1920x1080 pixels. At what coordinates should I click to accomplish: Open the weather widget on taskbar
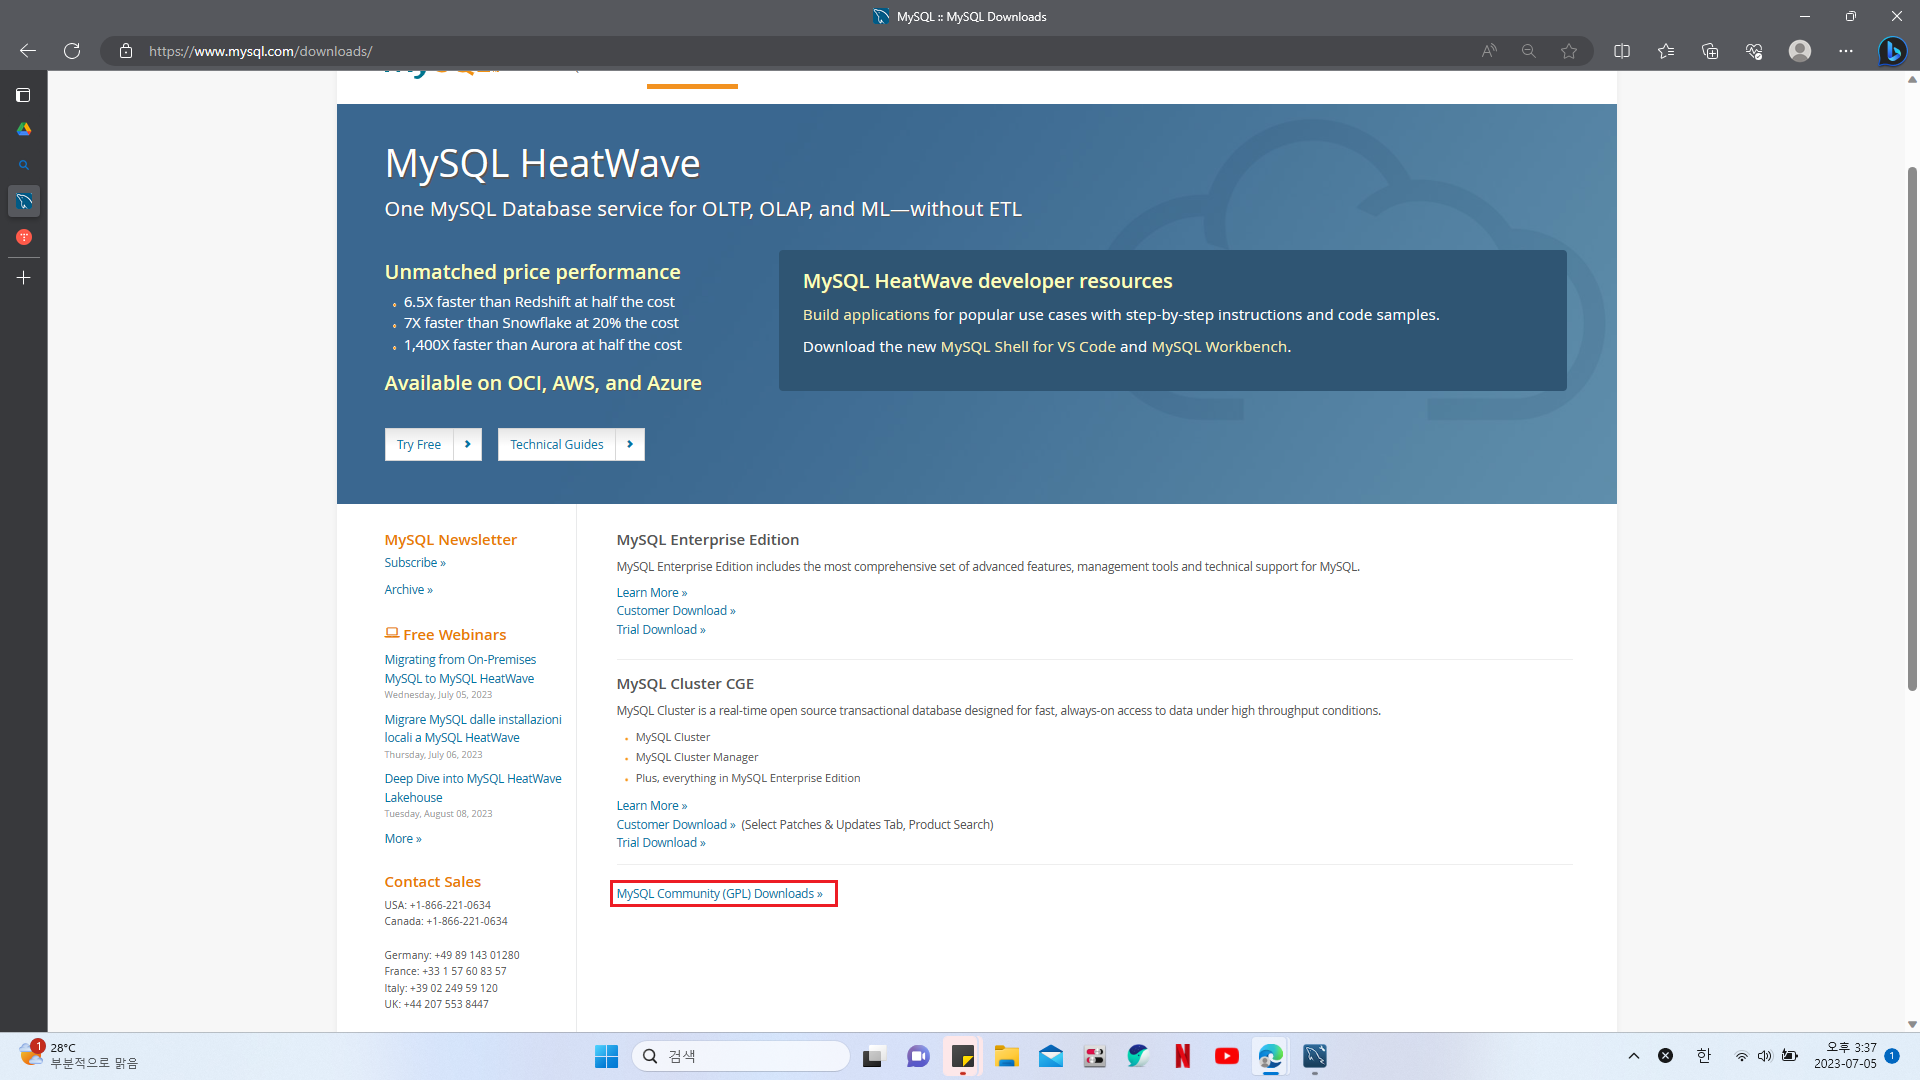tap(78, 1056)
